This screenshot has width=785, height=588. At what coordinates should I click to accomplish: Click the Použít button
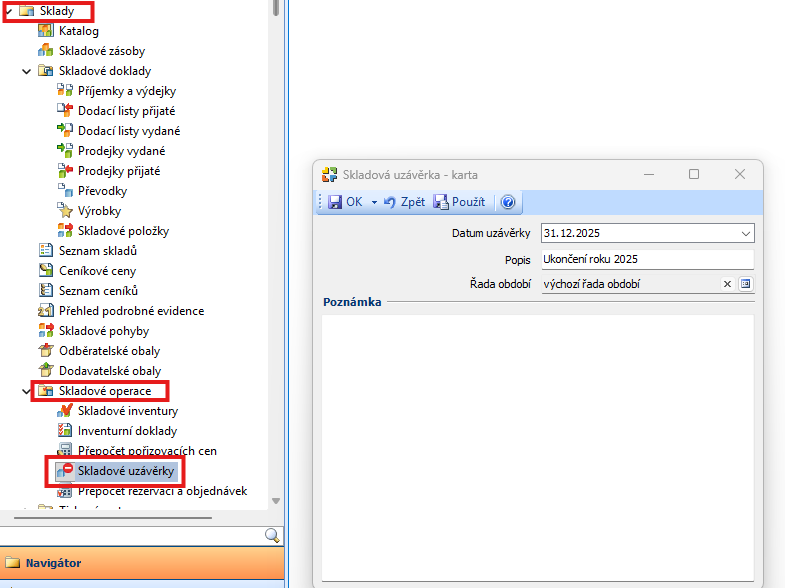(460, 202)
